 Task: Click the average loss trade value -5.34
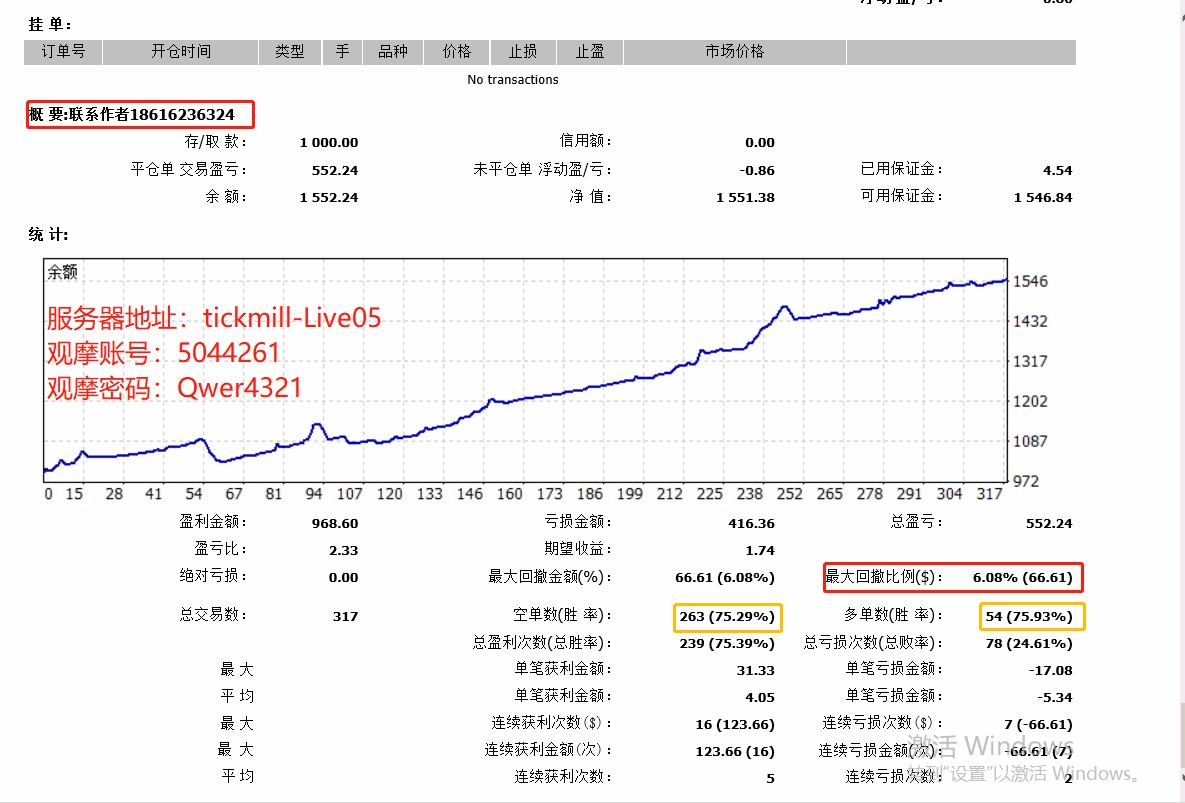click(x=1054, y=697)
